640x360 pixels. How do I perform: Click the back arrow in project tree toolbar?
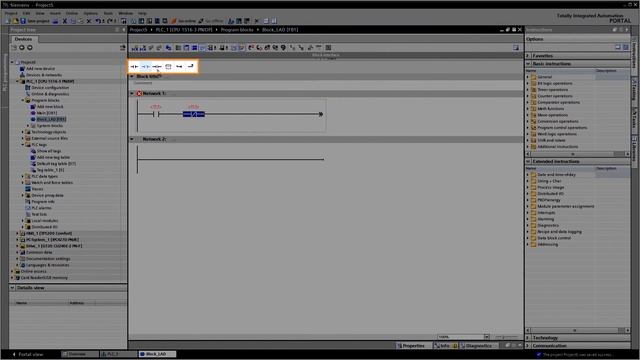(22, 48)
